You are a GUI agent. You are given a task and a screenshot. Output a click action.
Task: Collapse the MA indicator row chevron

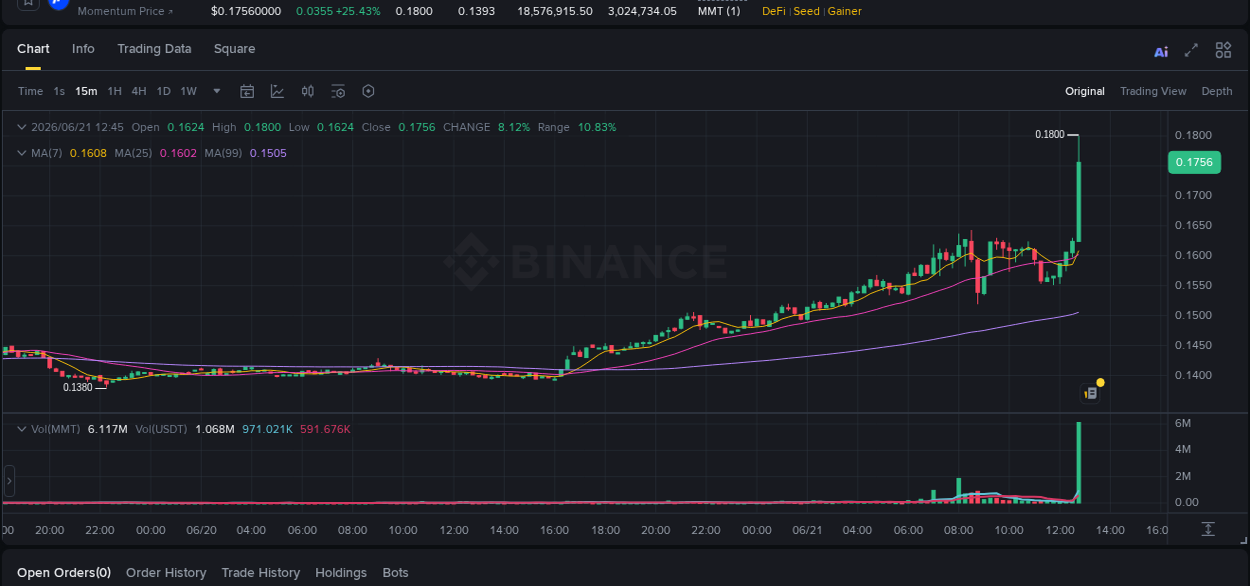[21, 153]
